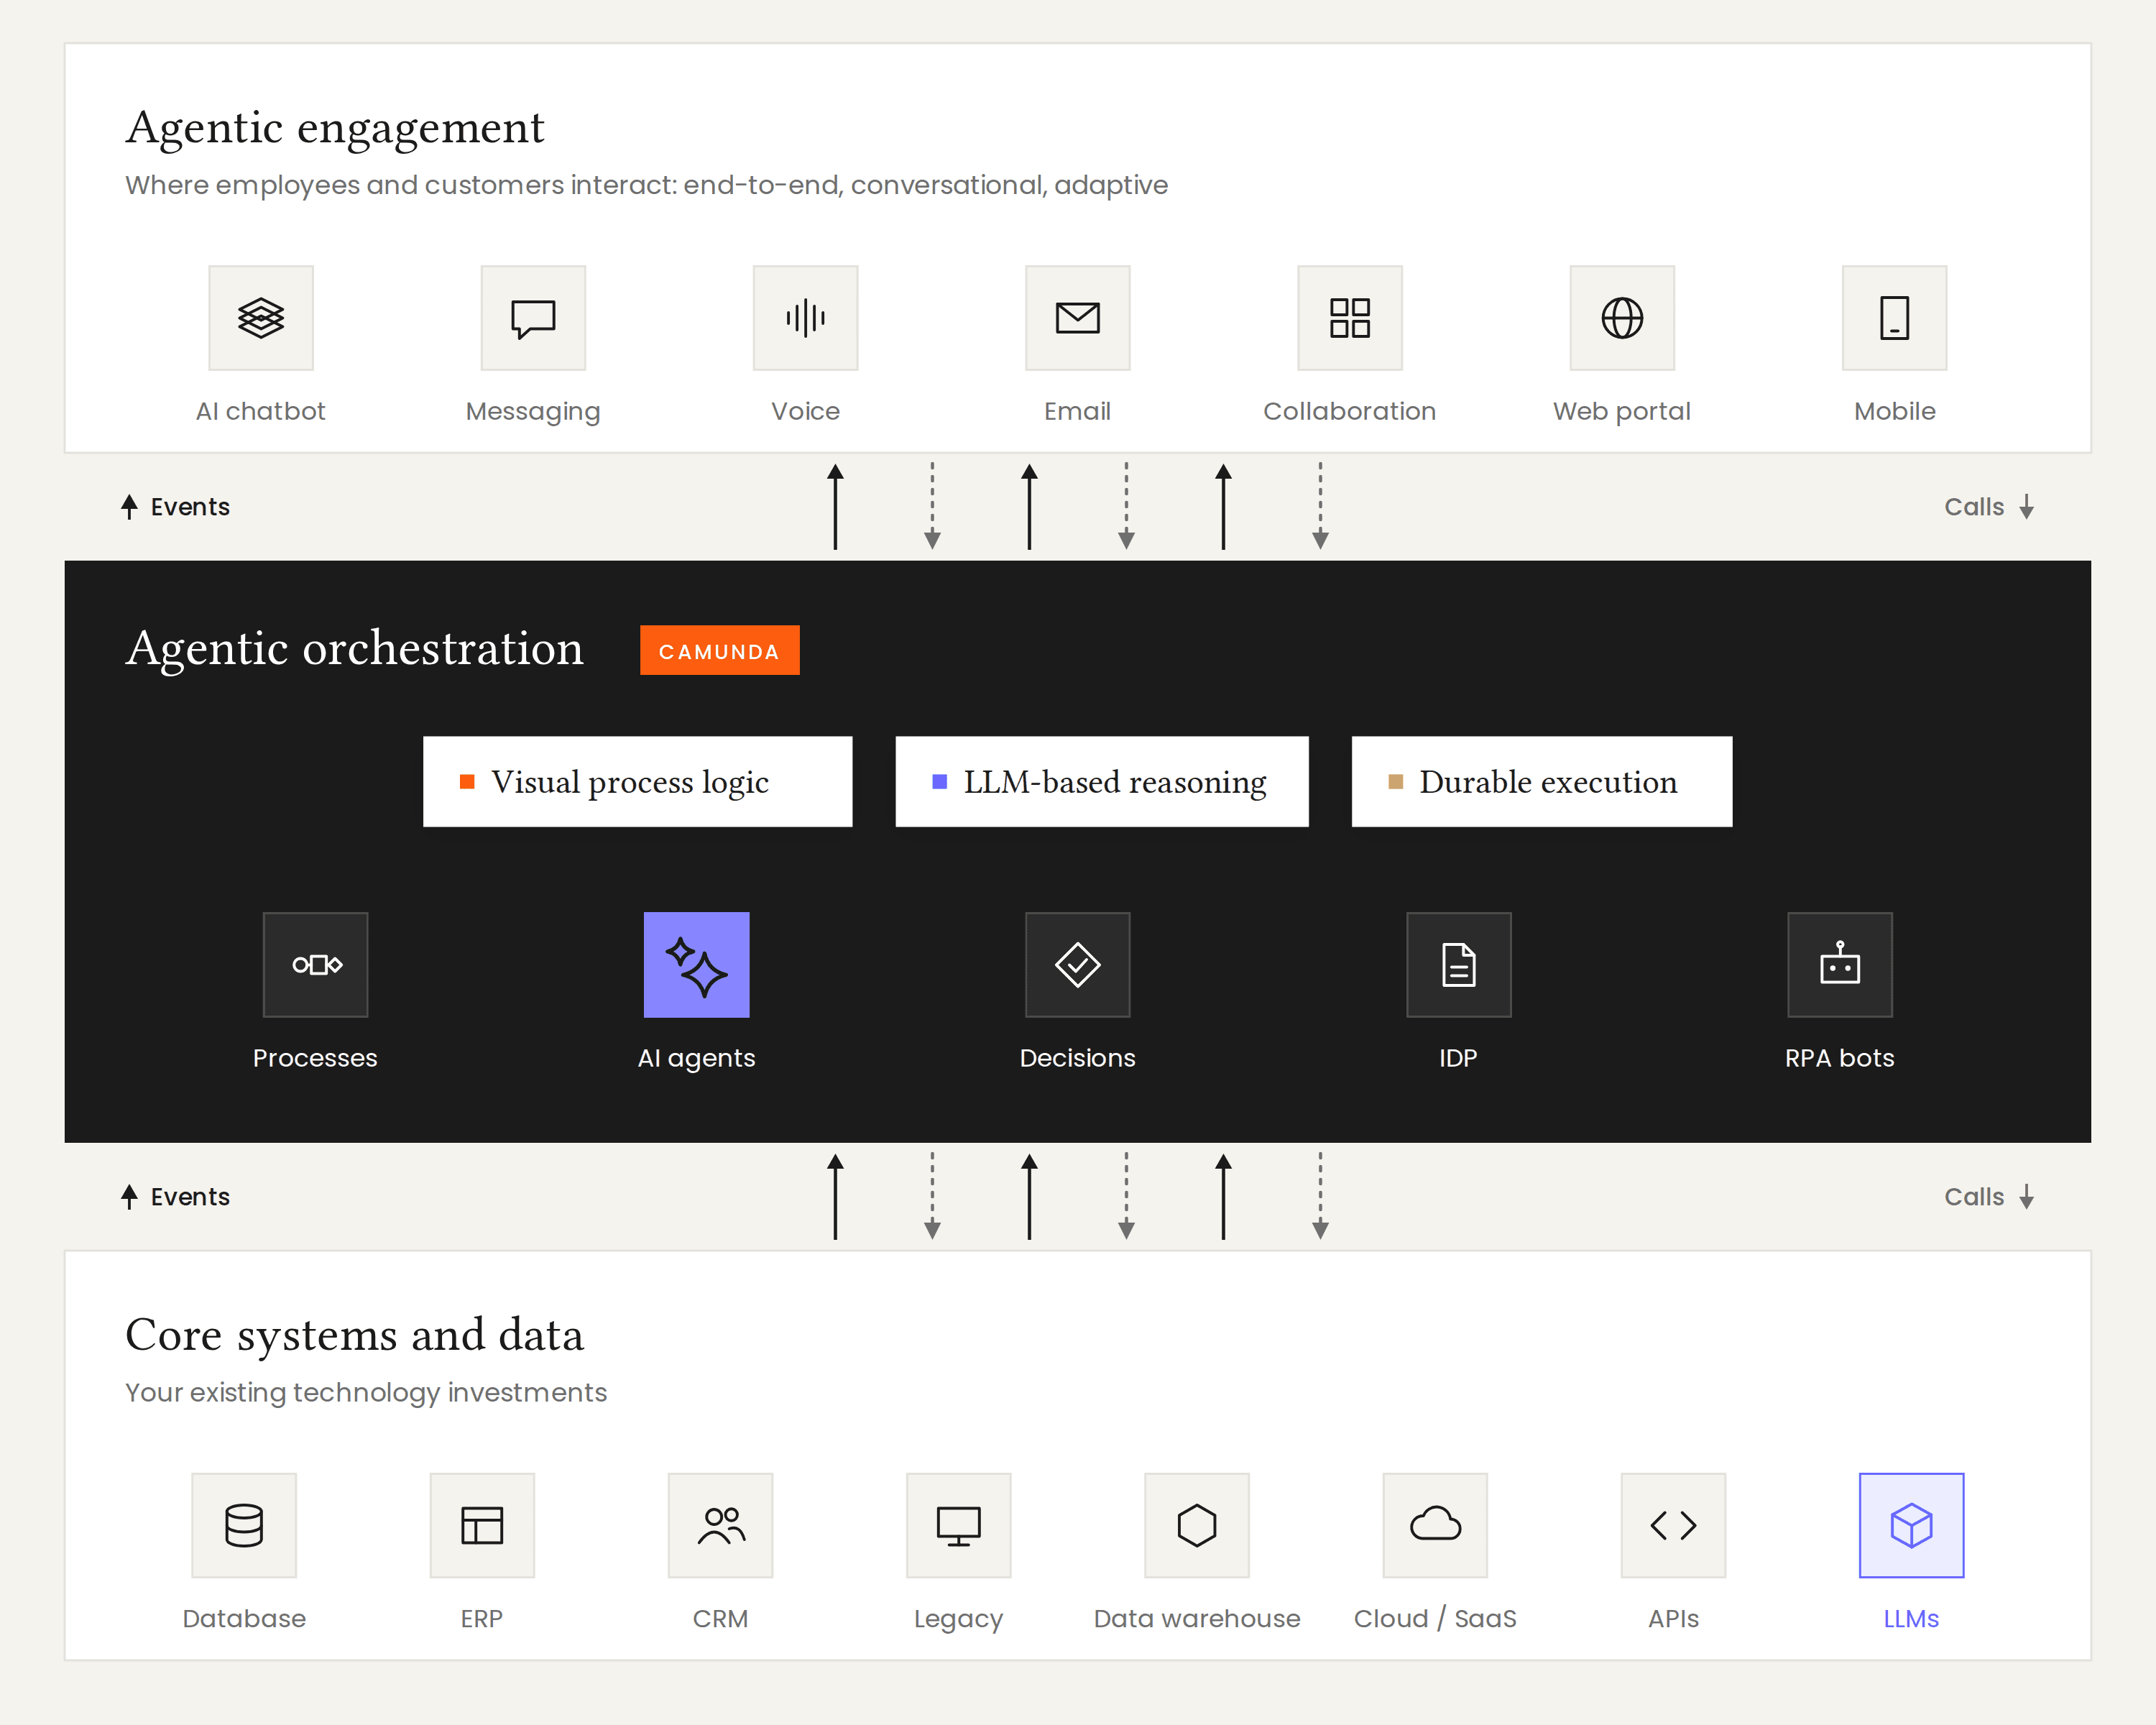Click the 'Data warehouse' caption
Image resolution: width=2156 pixels, height=1725 pixels.
pyautogui.click(x=1197, y=1619)
